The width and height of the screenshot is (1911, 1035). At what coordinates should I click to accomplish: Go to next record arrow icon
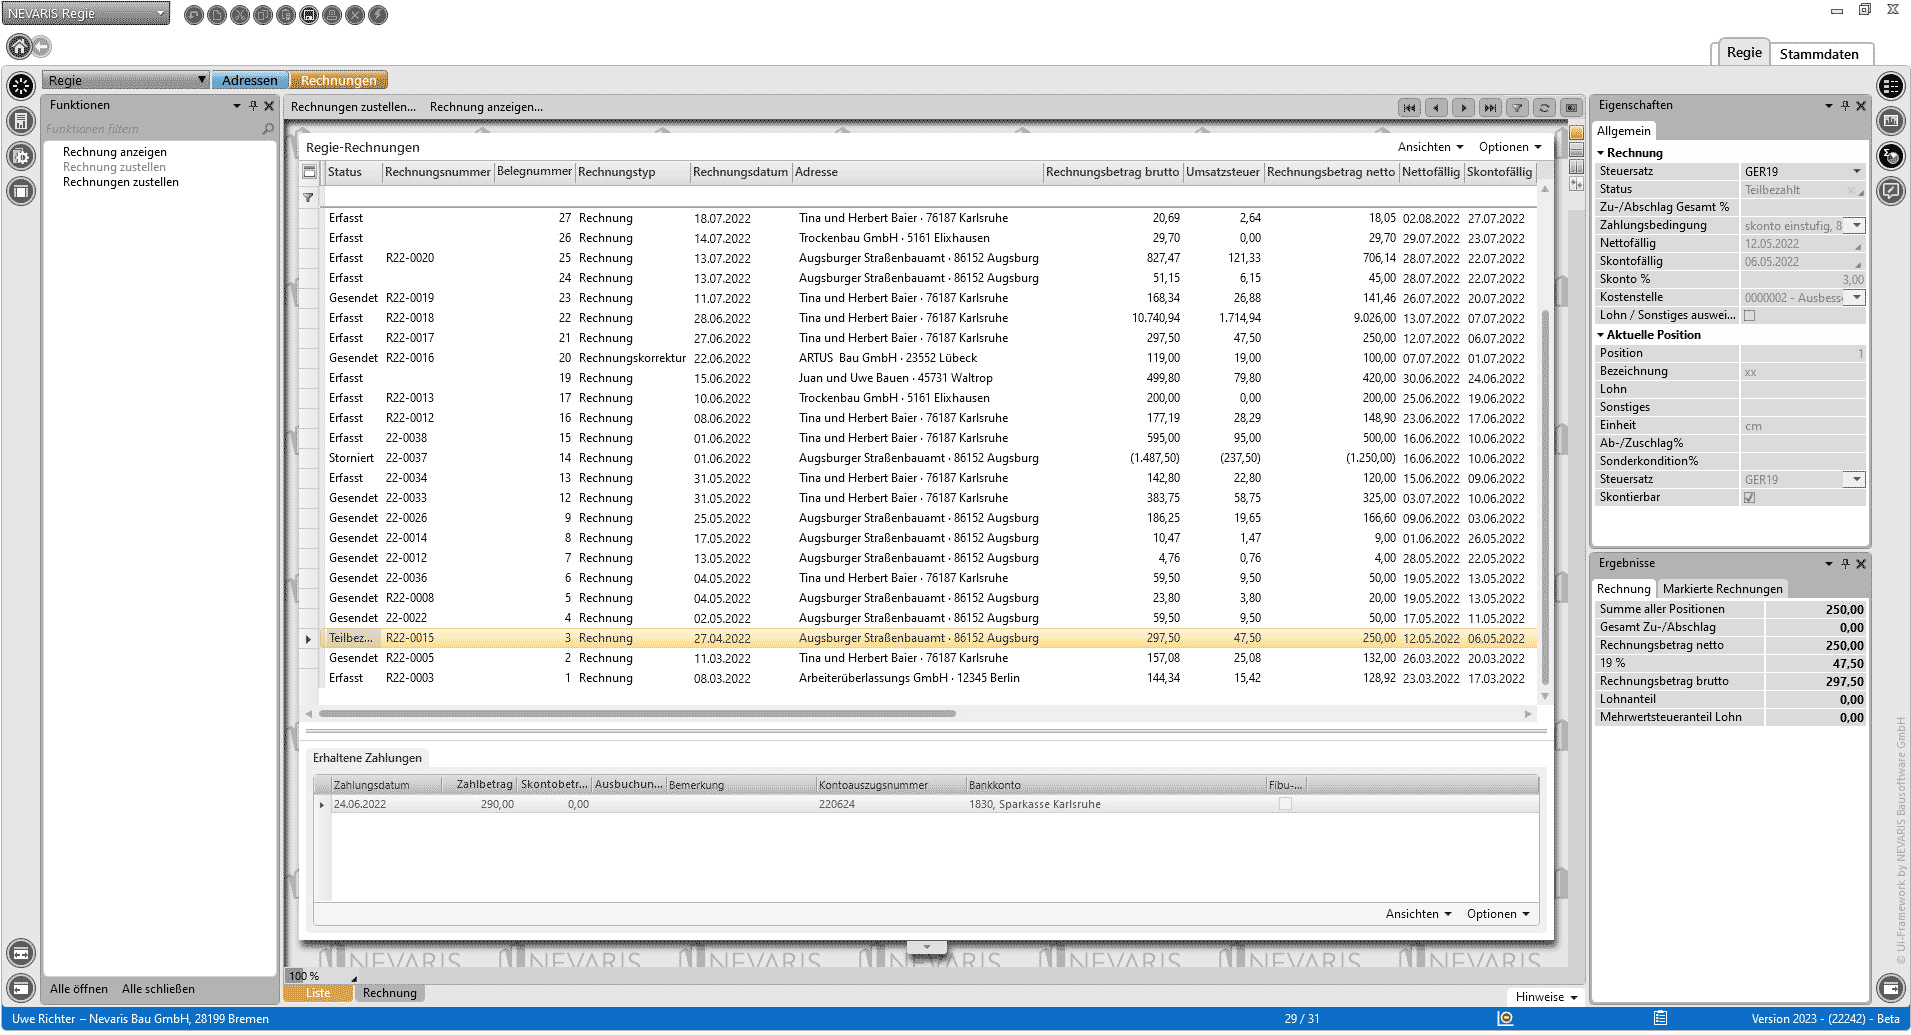point(1463,108)
